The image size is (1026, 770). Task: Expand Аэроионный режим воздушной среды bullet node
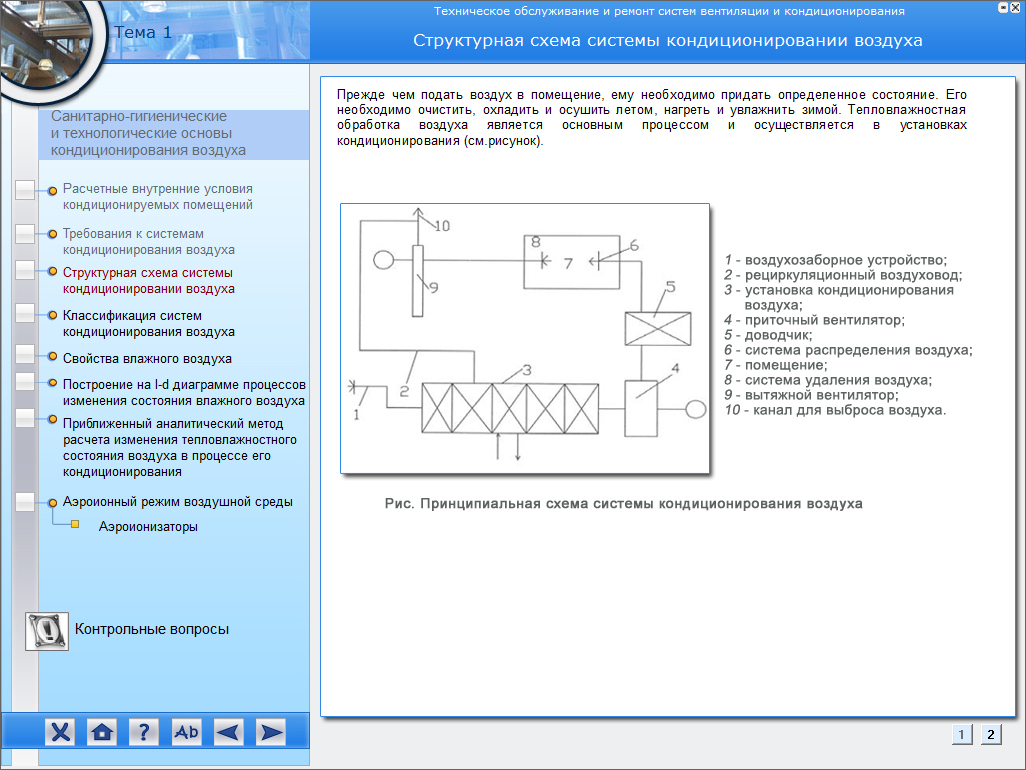(52, 502)
